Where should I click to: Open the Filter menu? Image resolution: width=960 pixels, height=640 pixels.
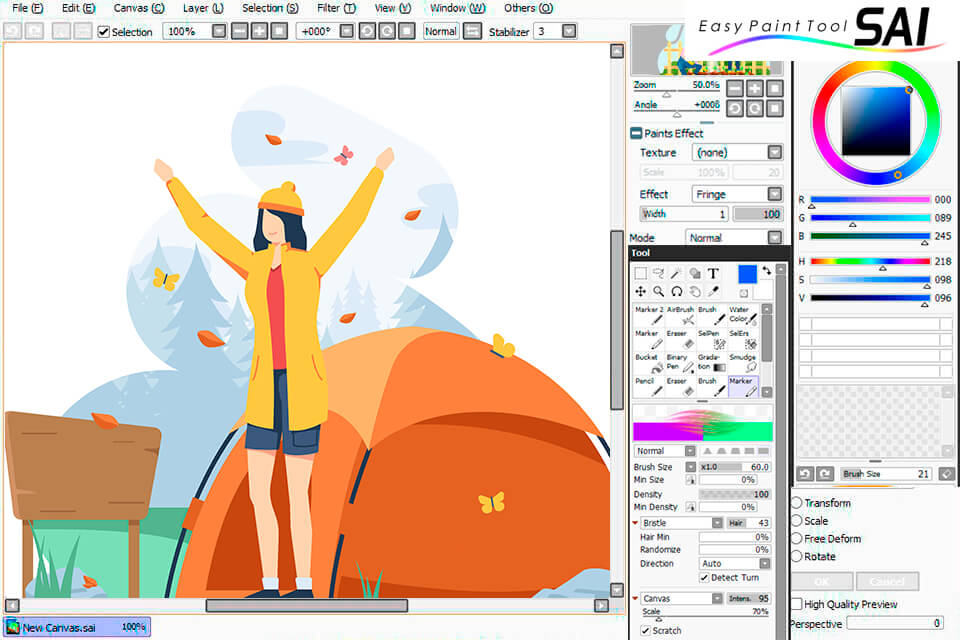(336, 8)
